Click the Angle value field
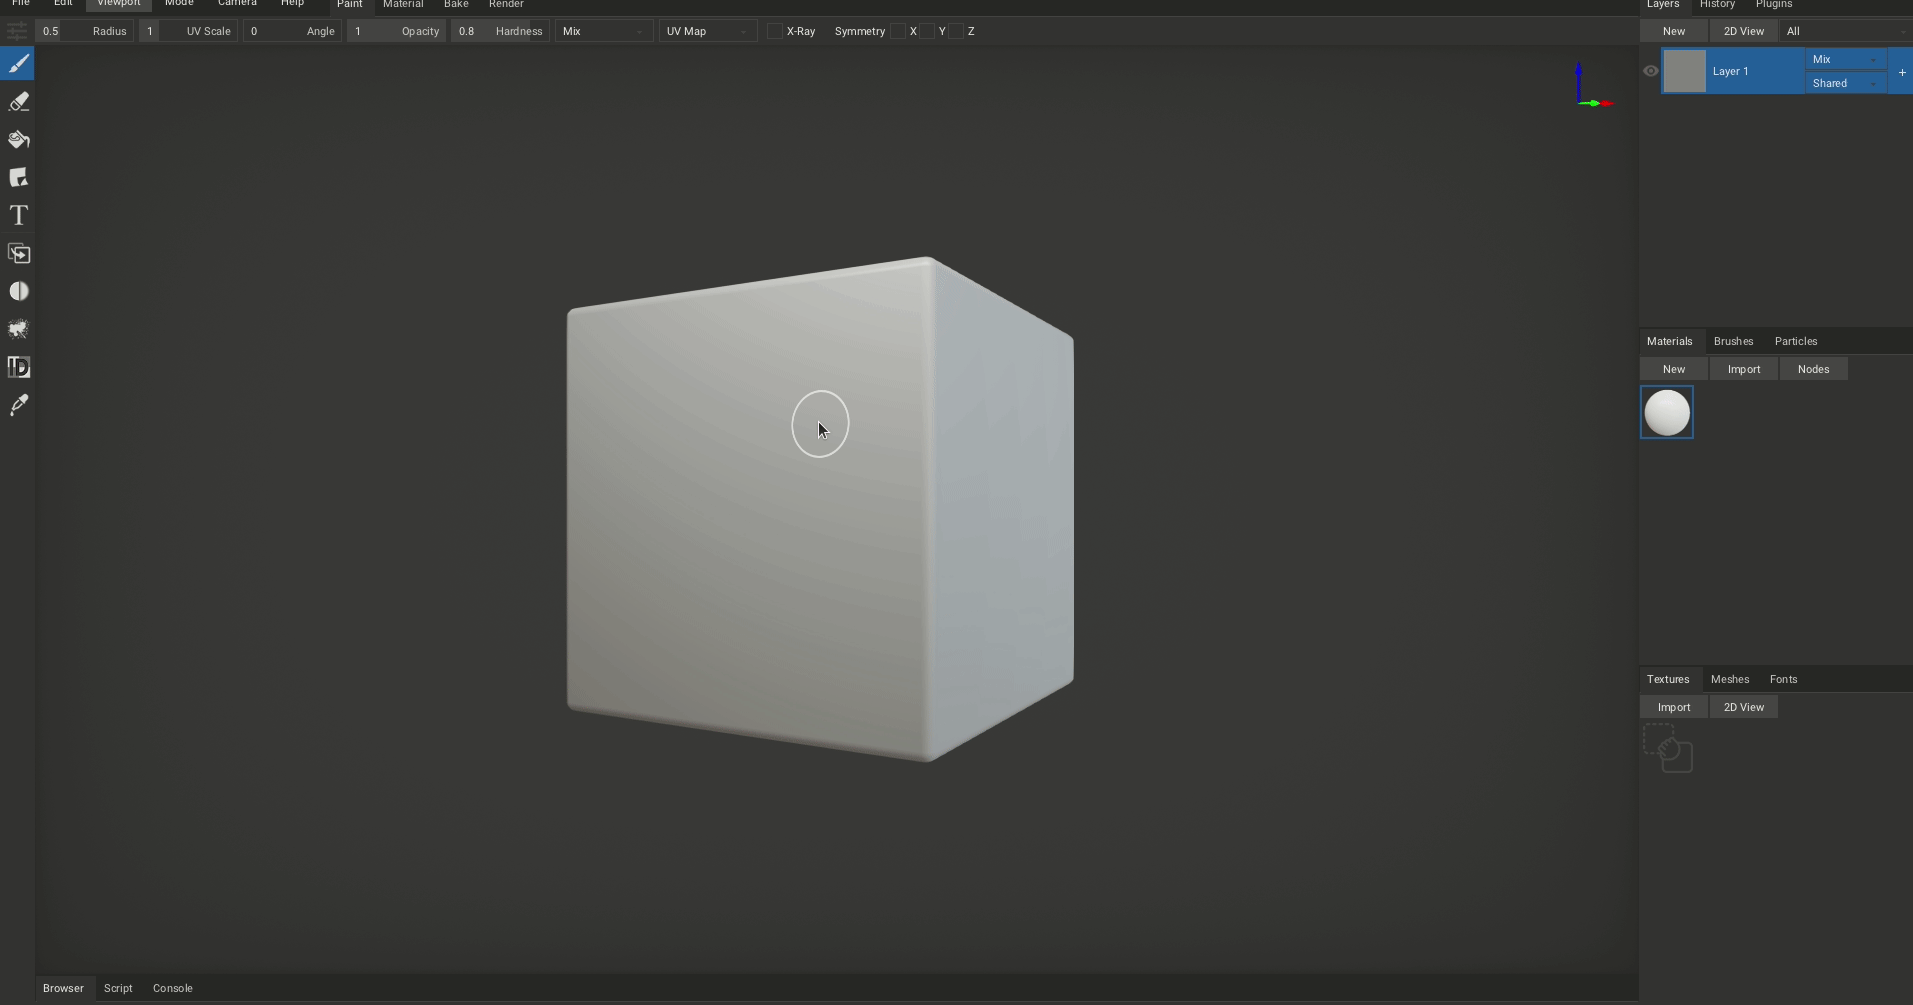This screenshot has width=1913, height=1005. pyautogui.click(x=292, y=31)
